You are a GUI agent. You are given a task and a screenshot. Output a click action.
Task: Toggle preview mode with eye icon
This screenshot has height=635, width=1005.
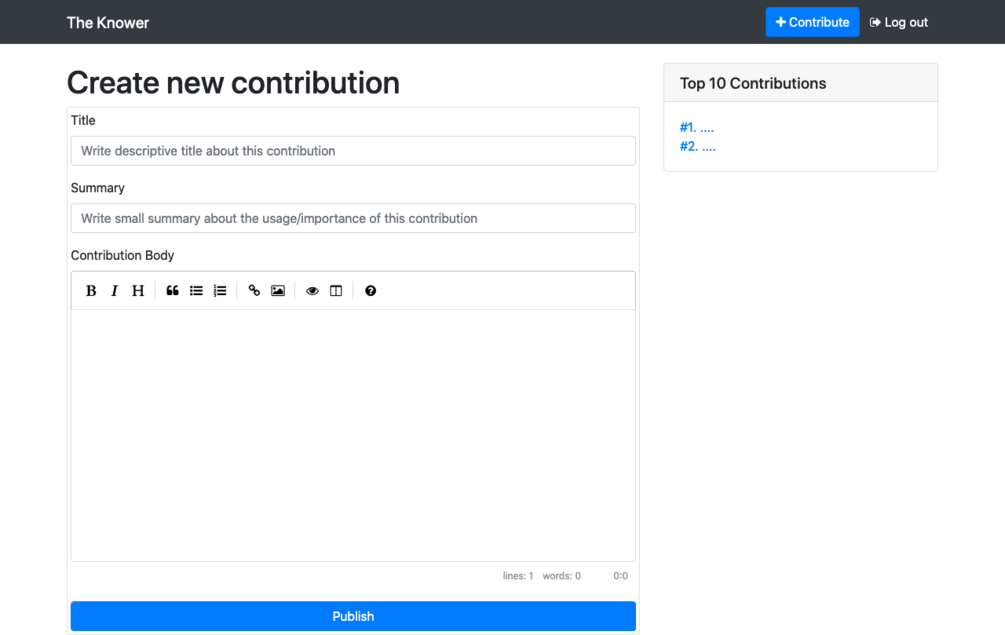click(312, 291)
